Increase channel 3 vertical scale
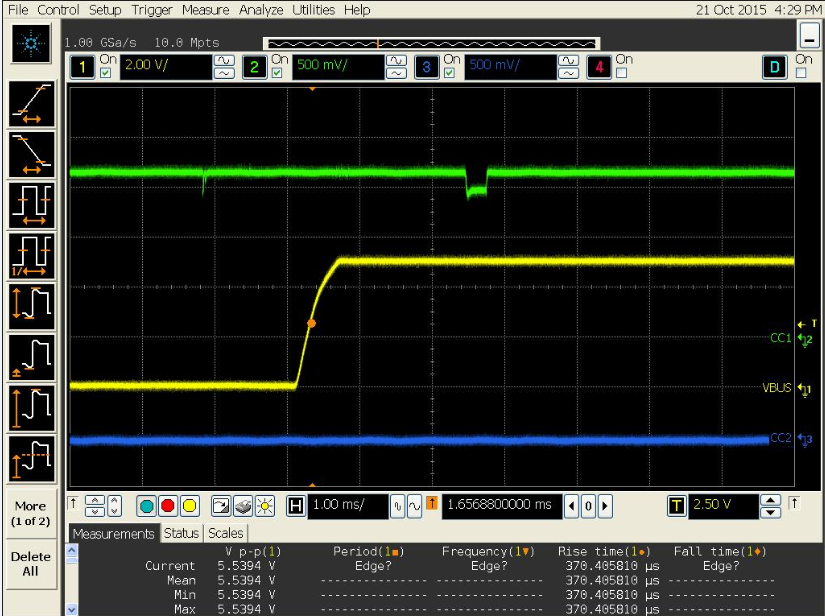The image size is (825, 616). coord(568,60)
